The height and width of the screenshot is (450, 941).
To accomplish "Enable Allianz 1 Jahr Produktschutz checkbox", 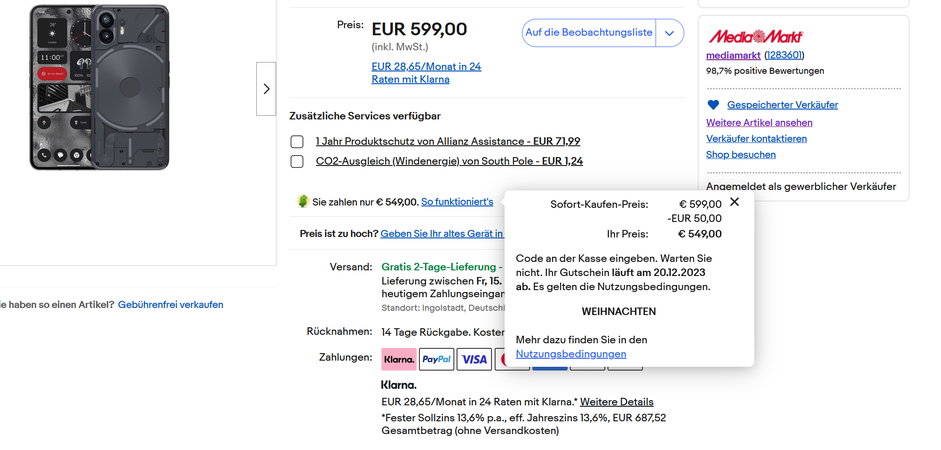I will click(297, 142).
